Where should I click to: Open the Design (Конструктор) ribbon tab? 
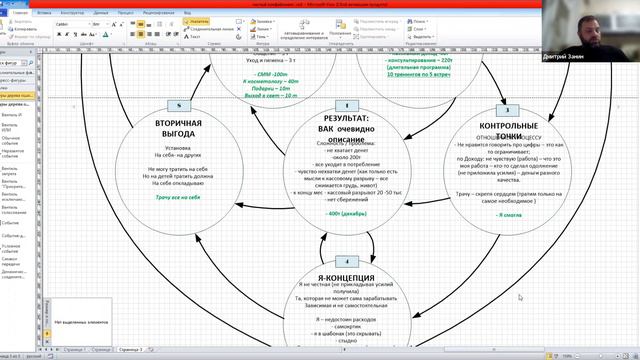tap(72, 13)
